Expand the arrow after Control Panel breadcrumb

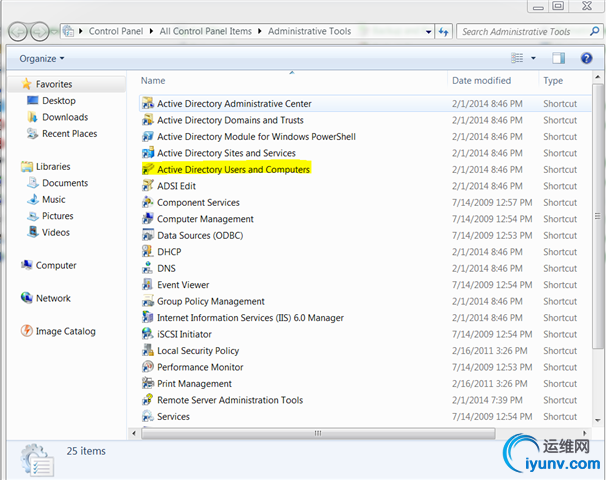coord(151,31)
